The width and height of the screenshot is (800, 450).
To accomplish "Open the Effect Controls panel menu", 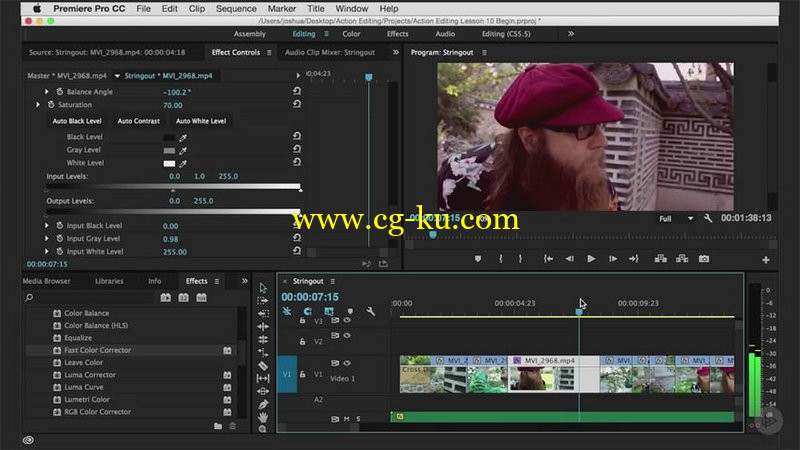I will pyautogui.click(x=269, y=53).
